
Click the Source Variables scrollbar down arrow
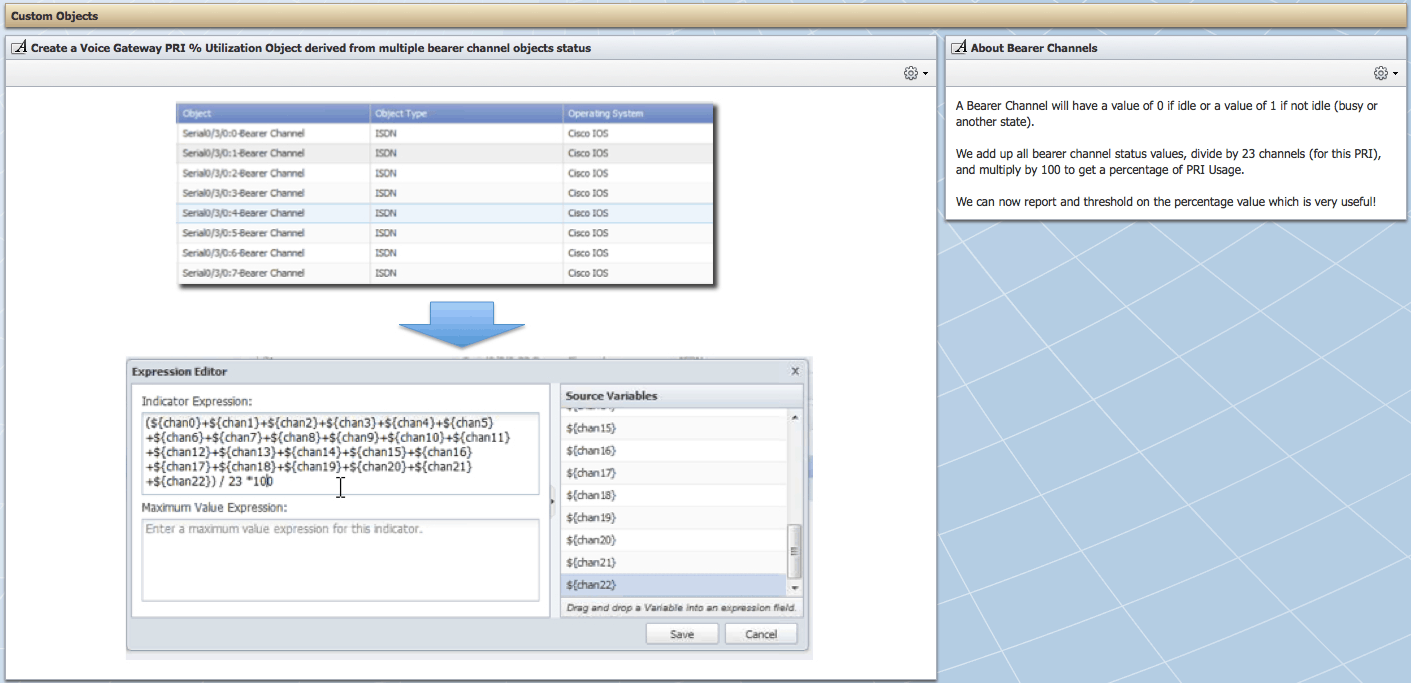(795, 589)
